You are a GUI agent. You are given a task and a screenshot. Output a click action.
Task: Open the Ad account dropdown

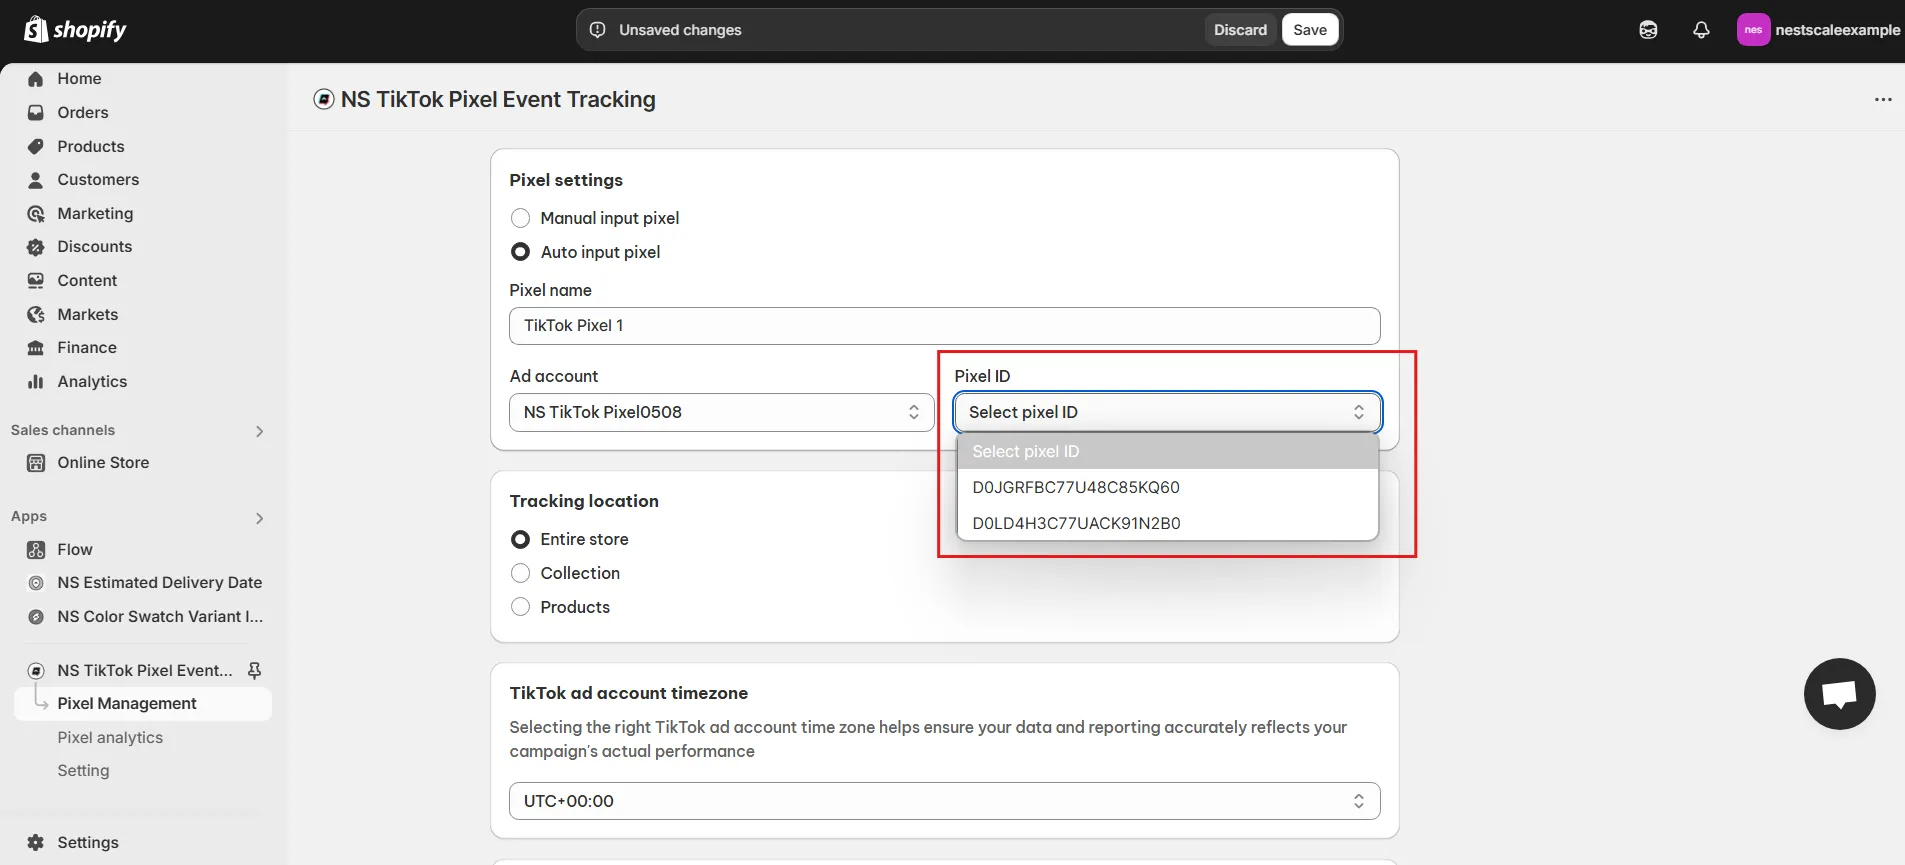[721, 413]
